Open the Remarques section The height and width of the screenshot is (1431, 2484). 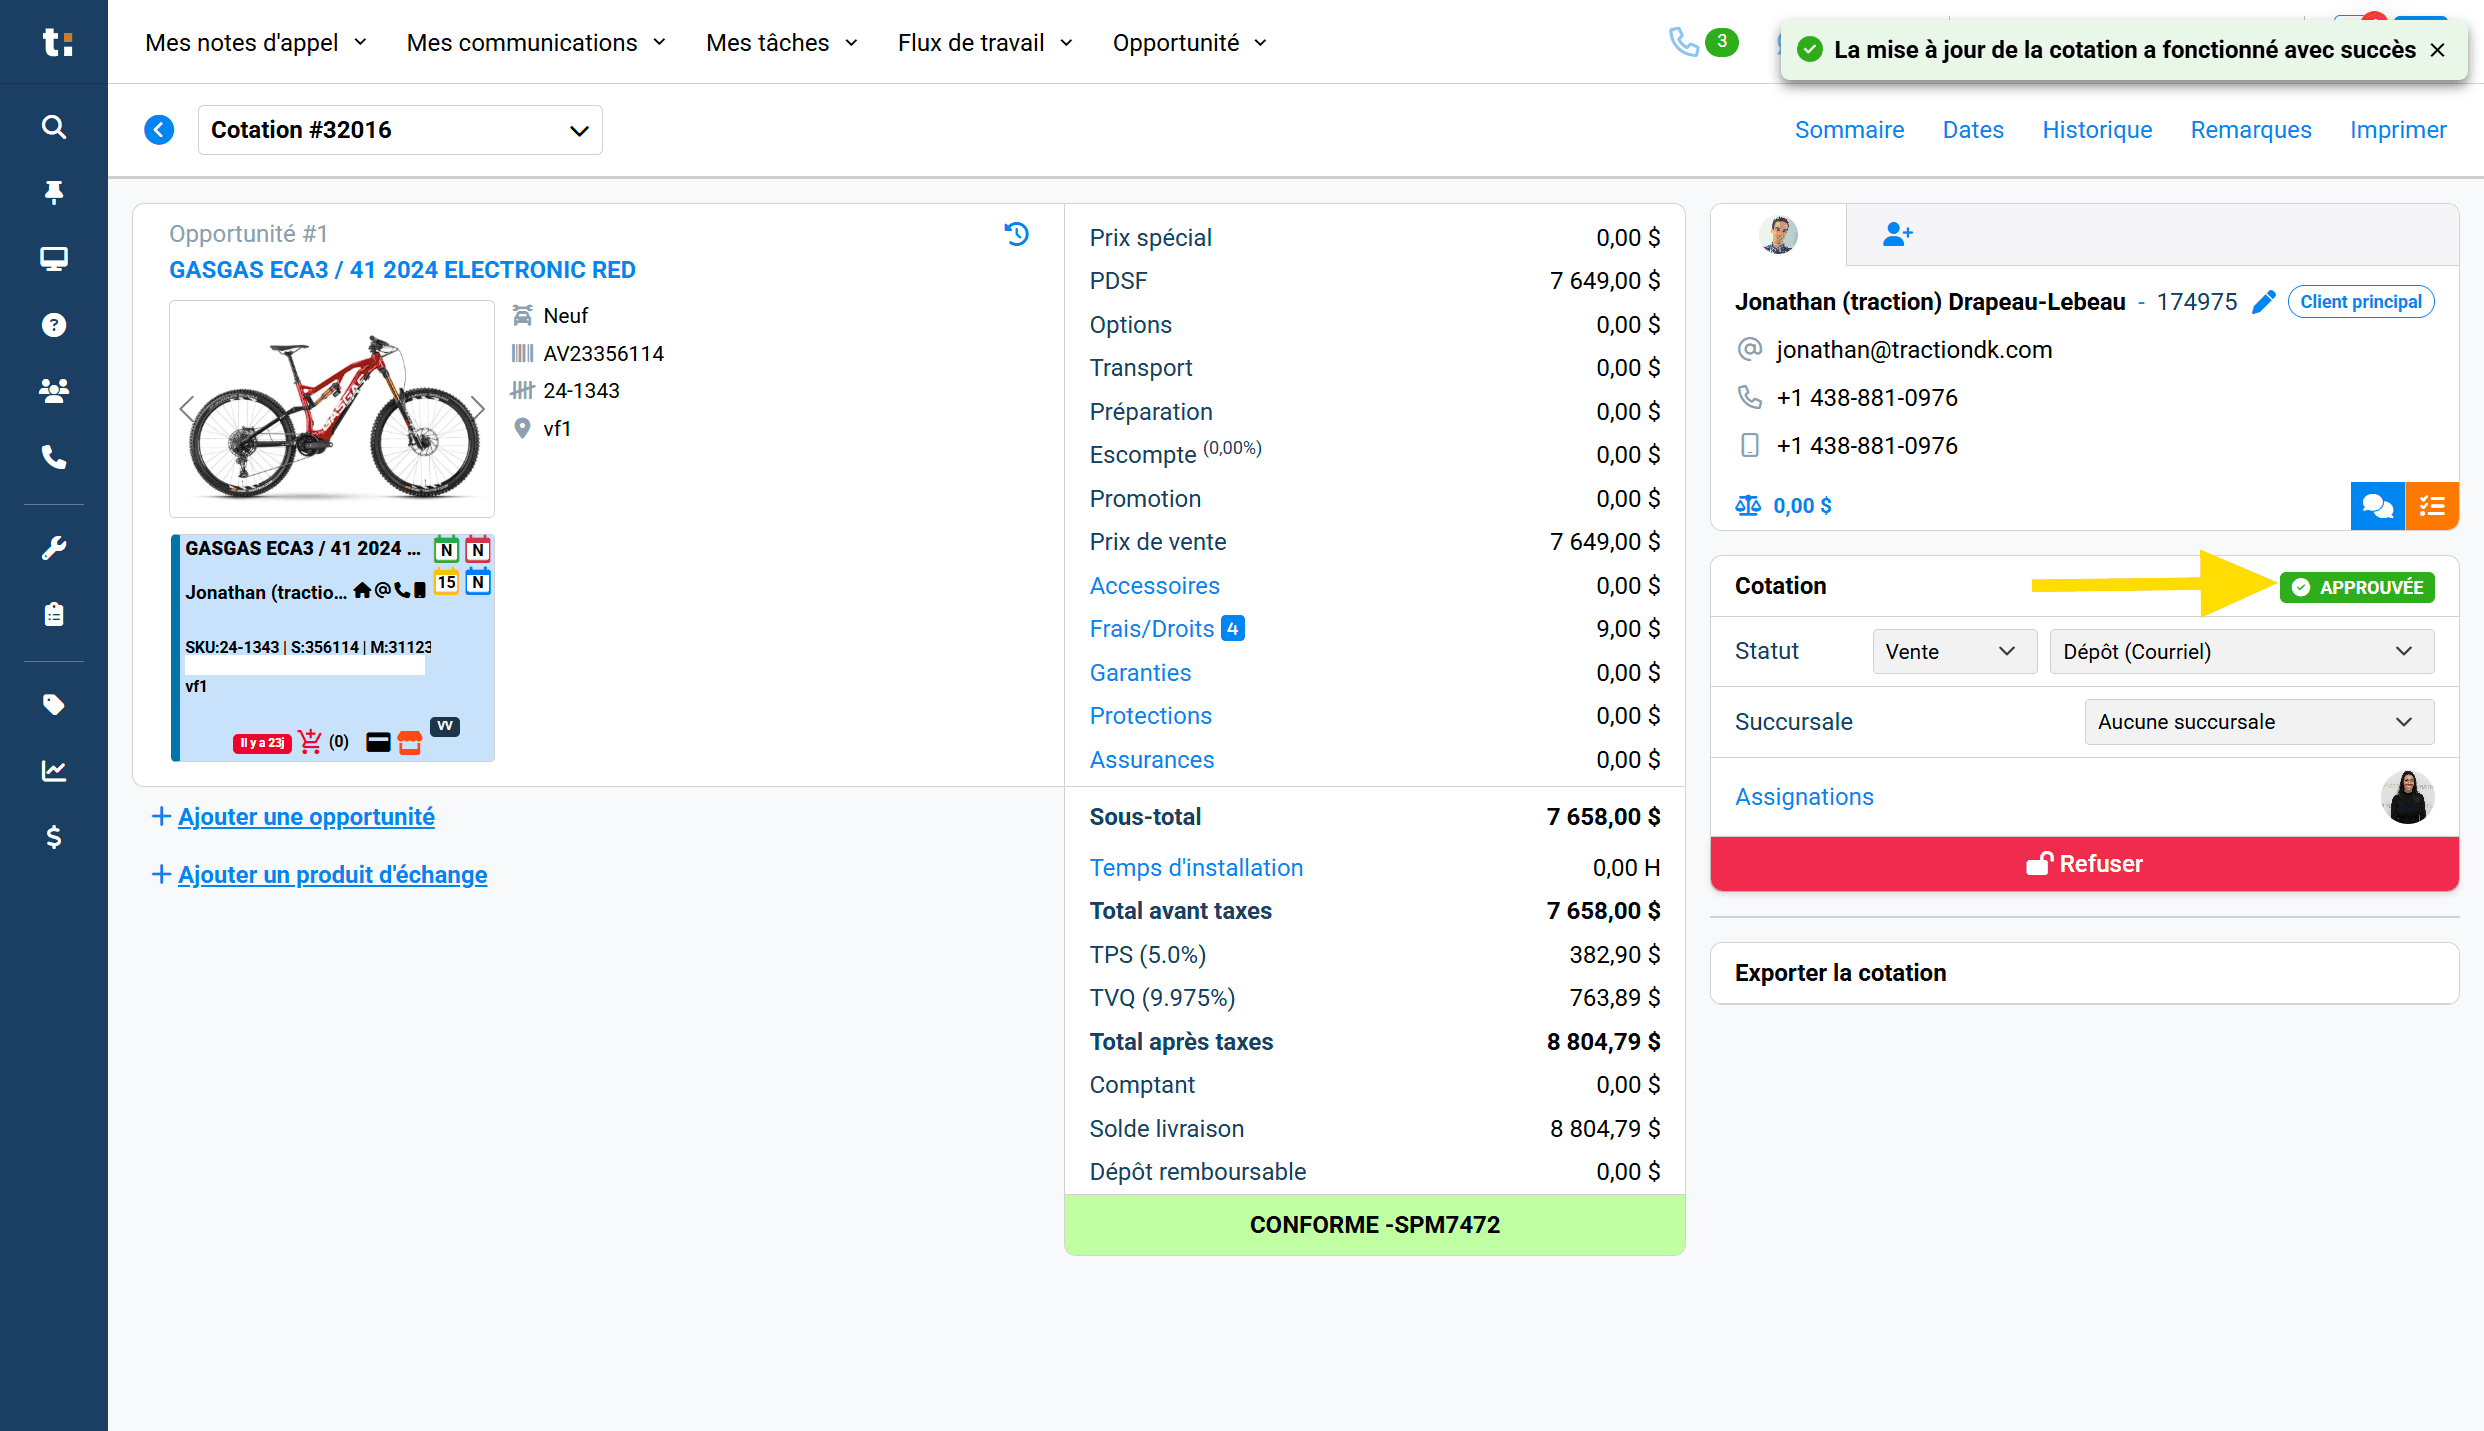(2251, 130)
